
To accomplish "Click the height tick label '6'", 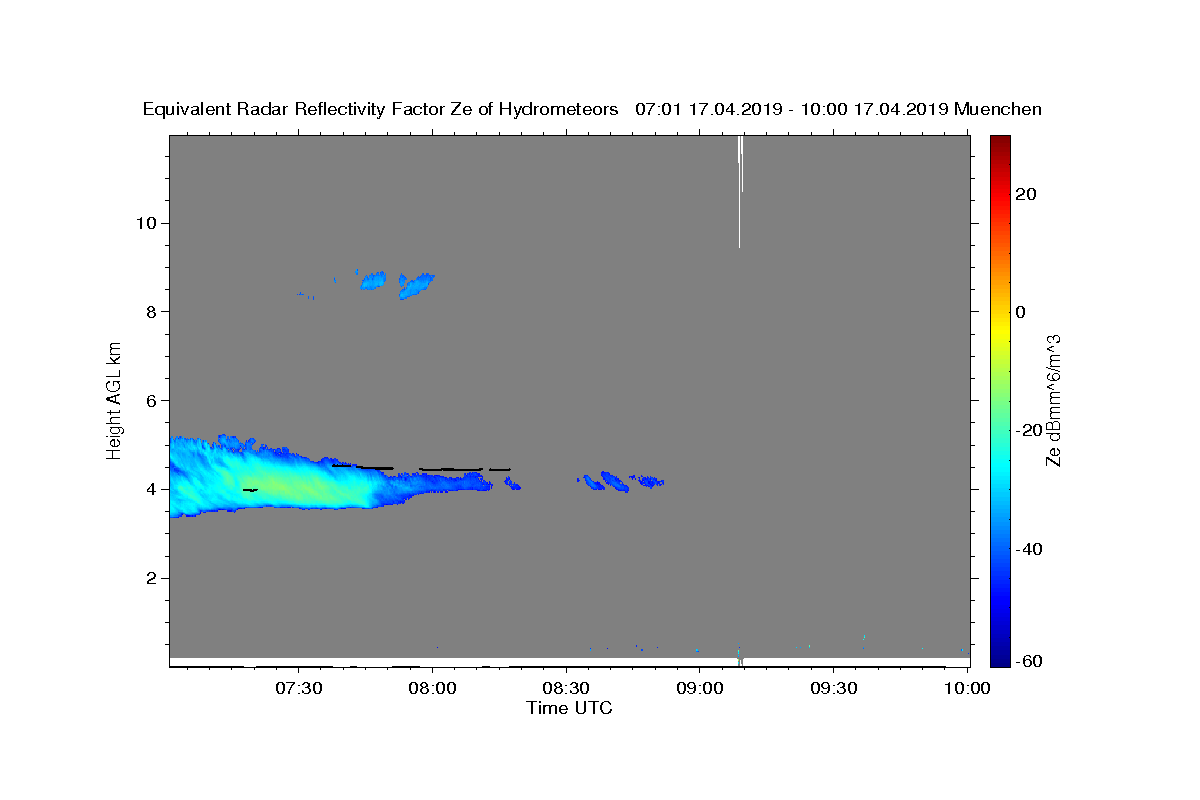I will 153,401.
